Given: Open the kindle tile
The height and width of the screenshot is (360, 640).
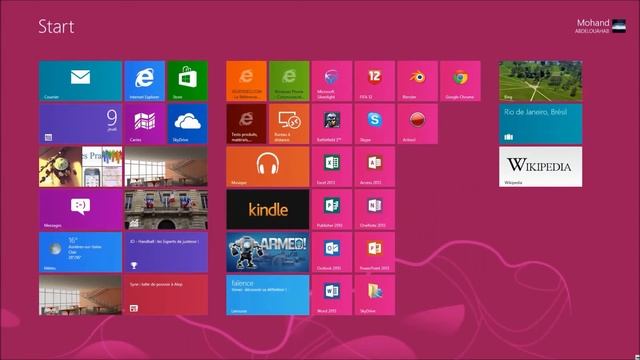Looking at the screenshot, I should (268, 209).
